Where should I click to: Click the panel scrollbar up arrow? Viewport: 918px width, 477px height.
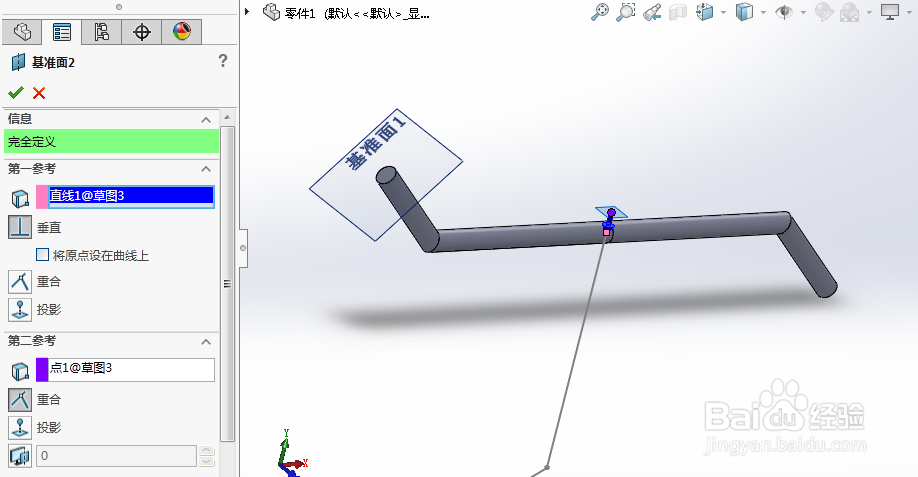[x=227, y=117]
